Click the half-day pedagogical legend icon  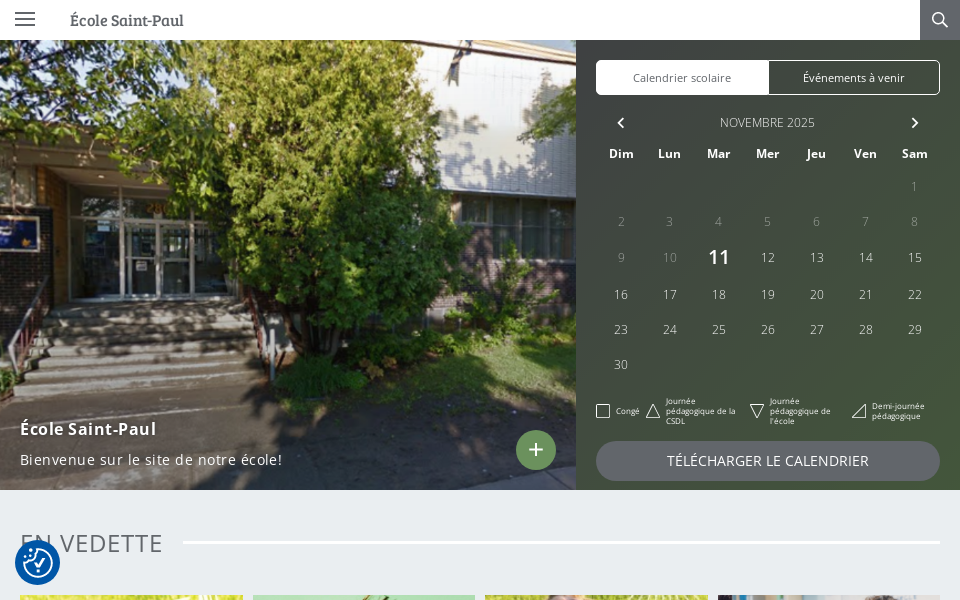pyautogui.click(x=859, y=411)
